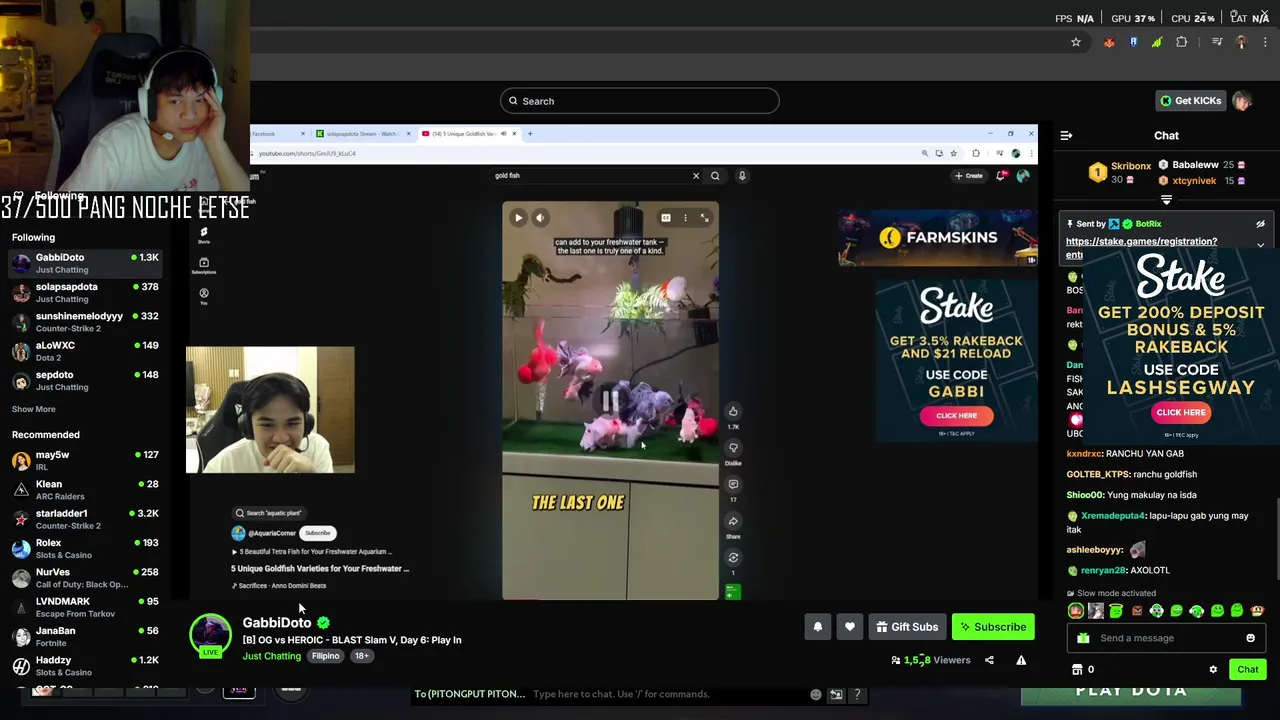Send the message with the green Chat button
Image resolution: width=1280 pixels, height=720 pixels.
(1248, 670)
